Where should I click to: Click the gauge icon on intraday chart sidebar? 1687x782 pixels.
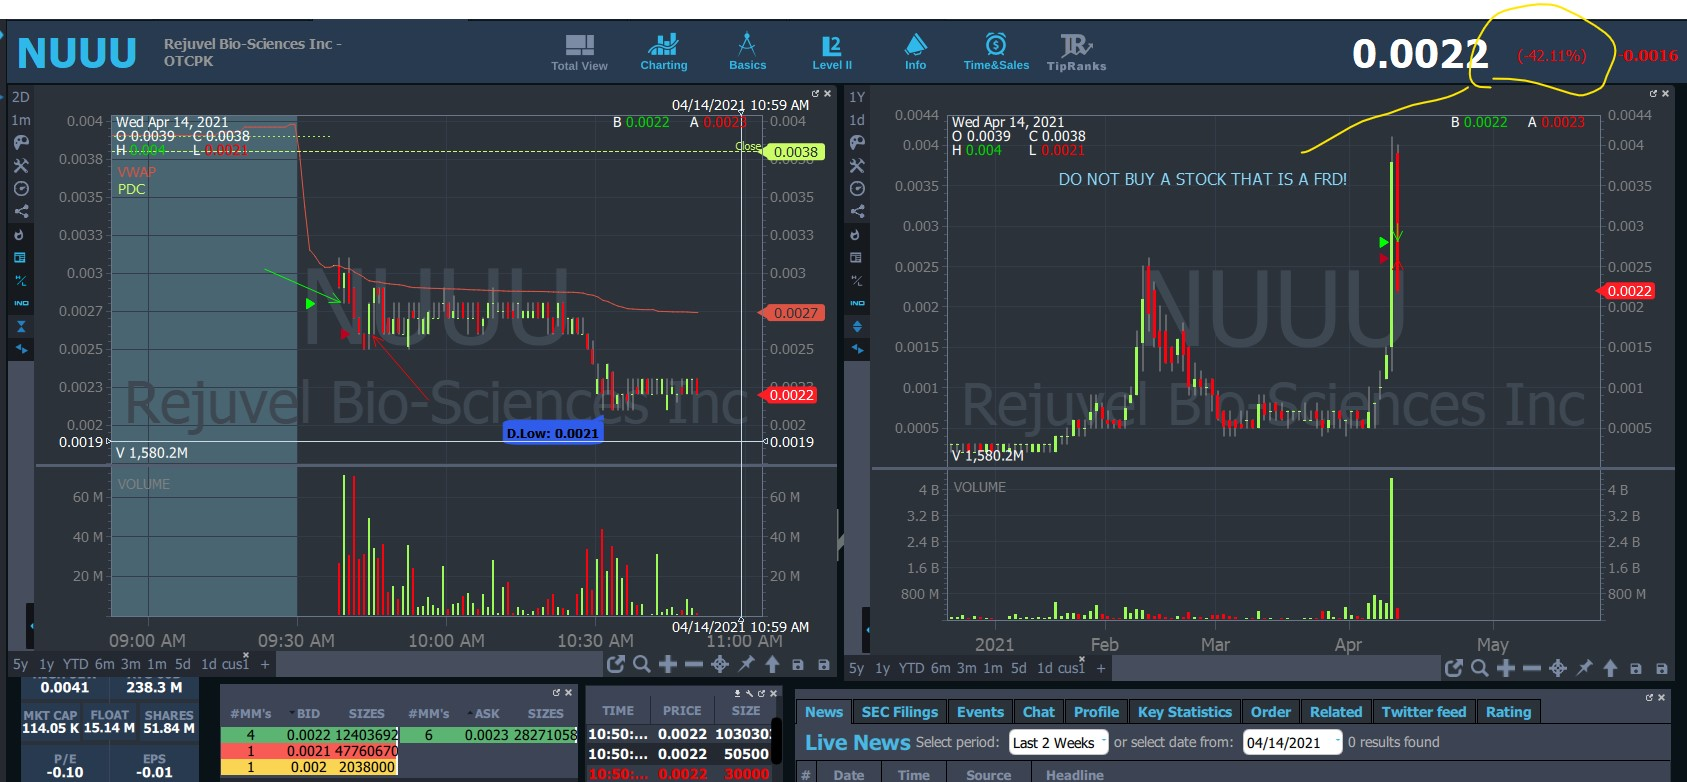[21, 188]
